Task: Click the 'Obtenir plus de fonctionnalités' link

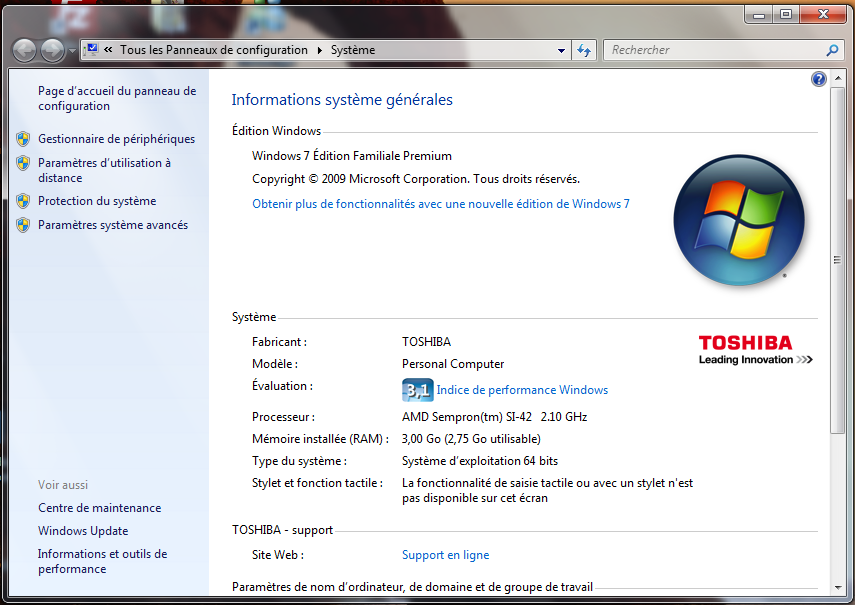Action: pyautogui.click(x=441, y=204)
